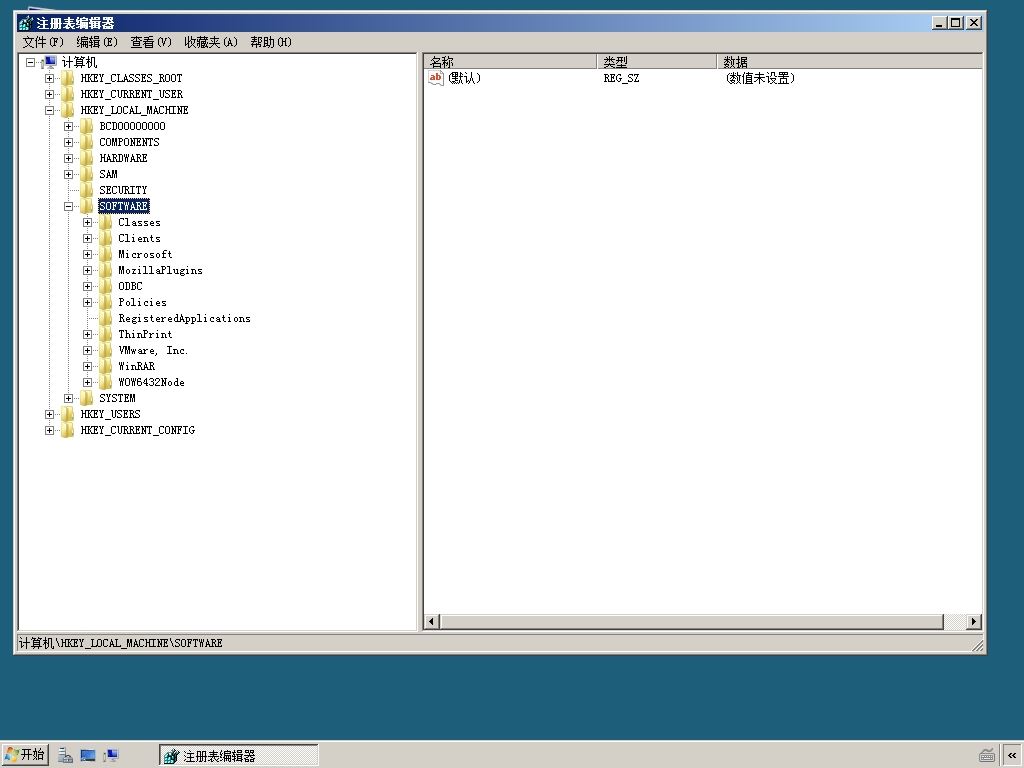Click the 类型 column header
Screen dimensions: 1024x768
656,62
